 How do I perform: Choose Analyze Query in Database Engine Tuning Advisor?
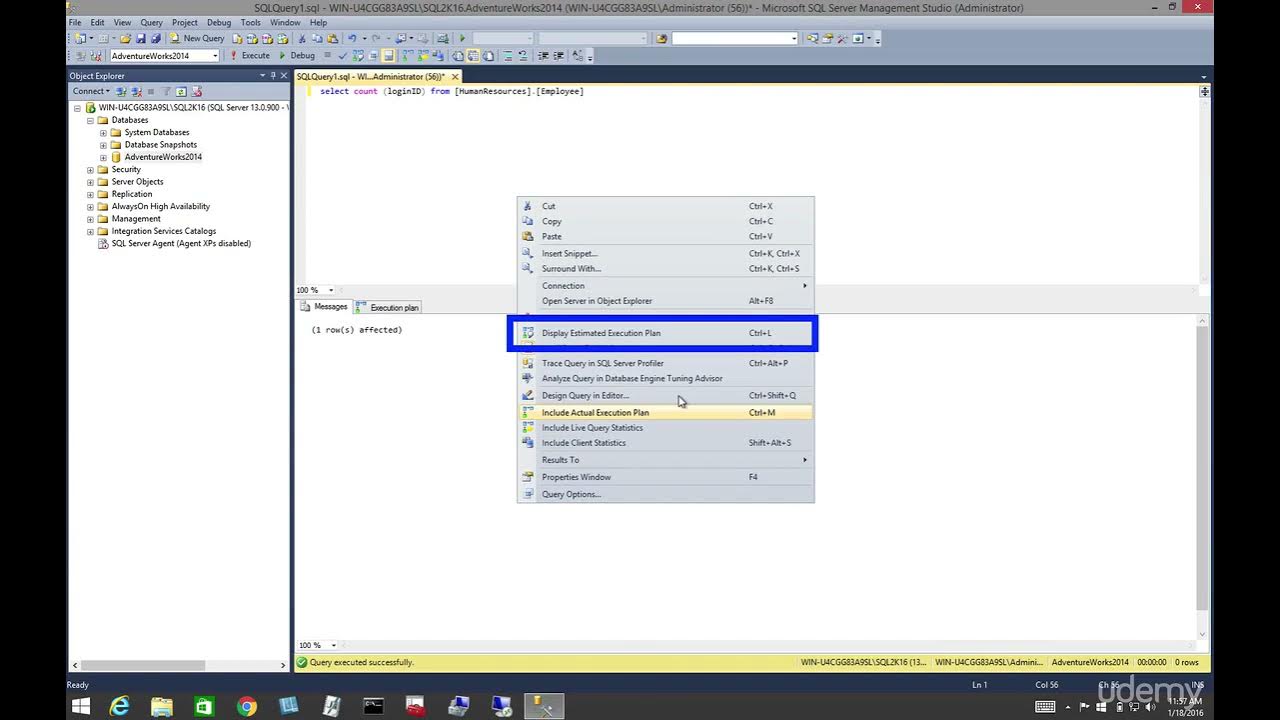point(665,378)
